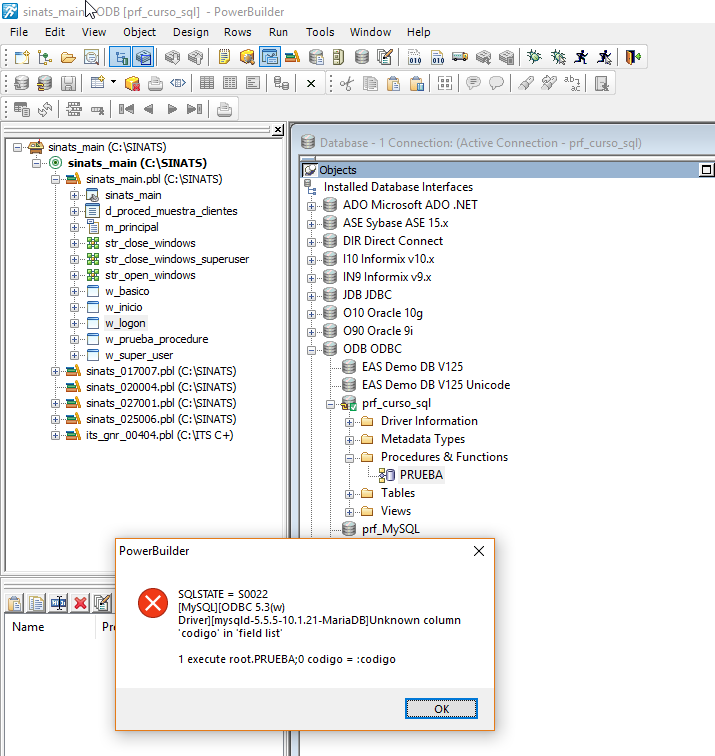The width and height of the screenshot is (715, 756).
Task: Collapse the sinats_main.pbl library node
Action: 55,179
